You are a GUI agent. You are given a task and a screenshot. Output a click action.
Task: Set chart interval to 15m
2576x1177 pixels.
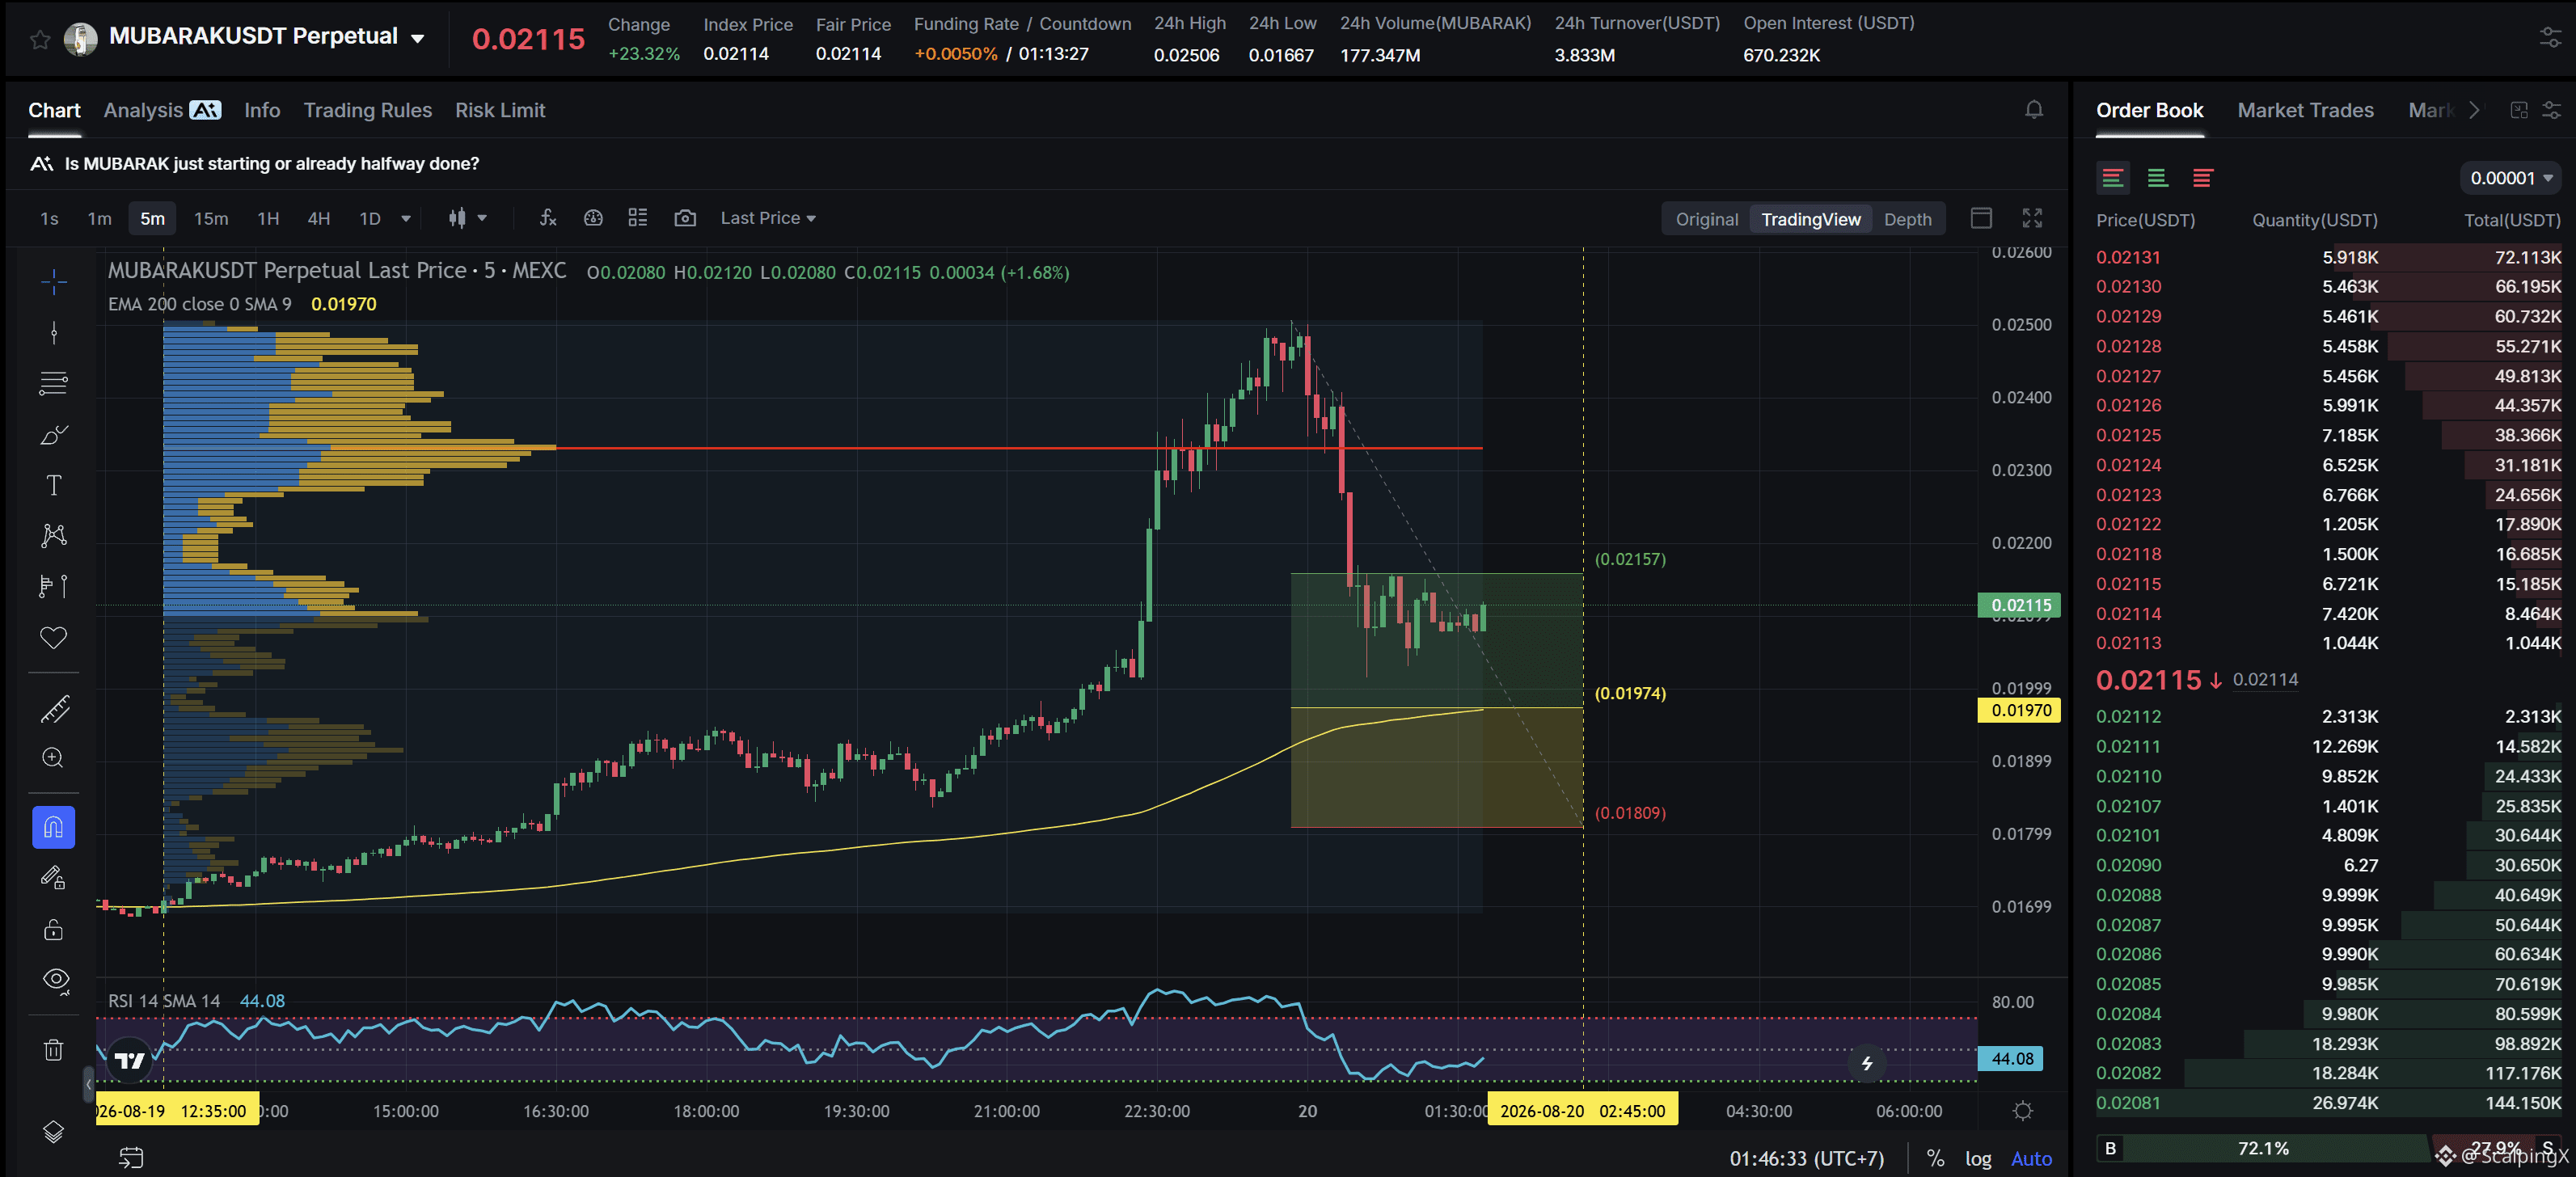click(x=211, y=218)
